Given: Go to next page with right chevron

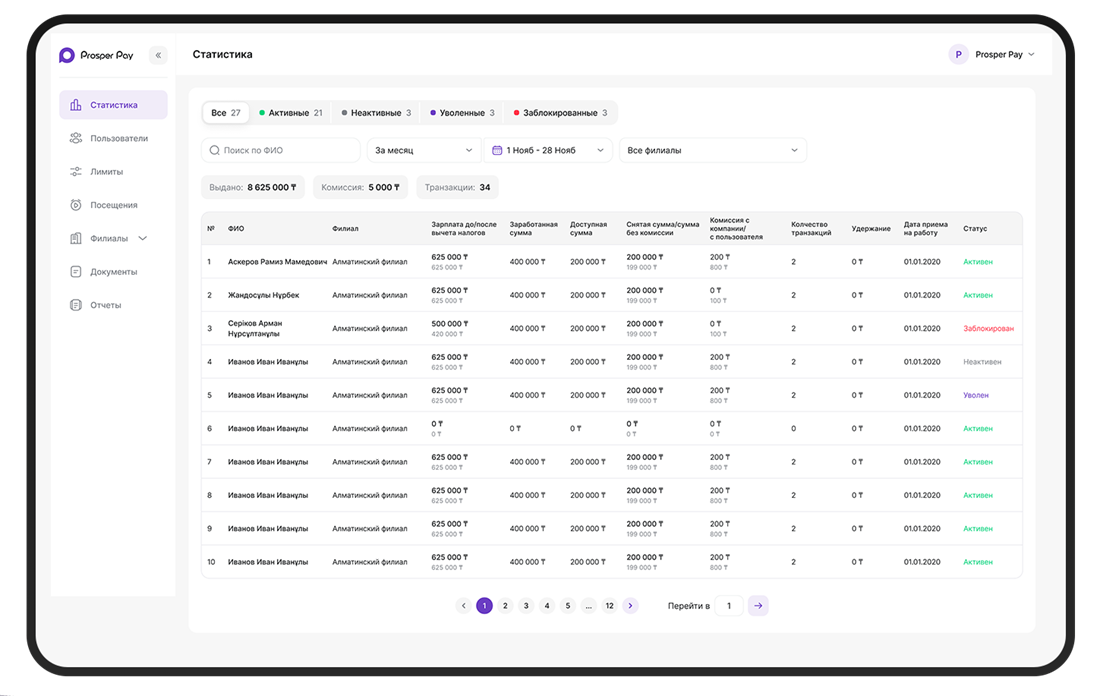Looking at the screenshot, I should coord(631,605).
